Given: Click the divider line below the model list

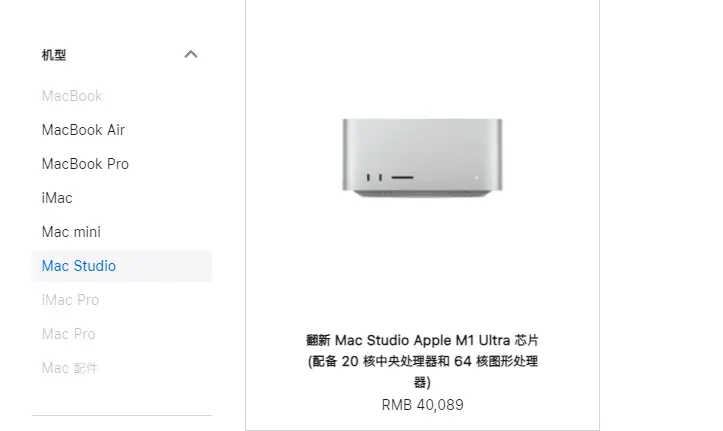Looking at the screenshot, I should click(x=122, y=415).
